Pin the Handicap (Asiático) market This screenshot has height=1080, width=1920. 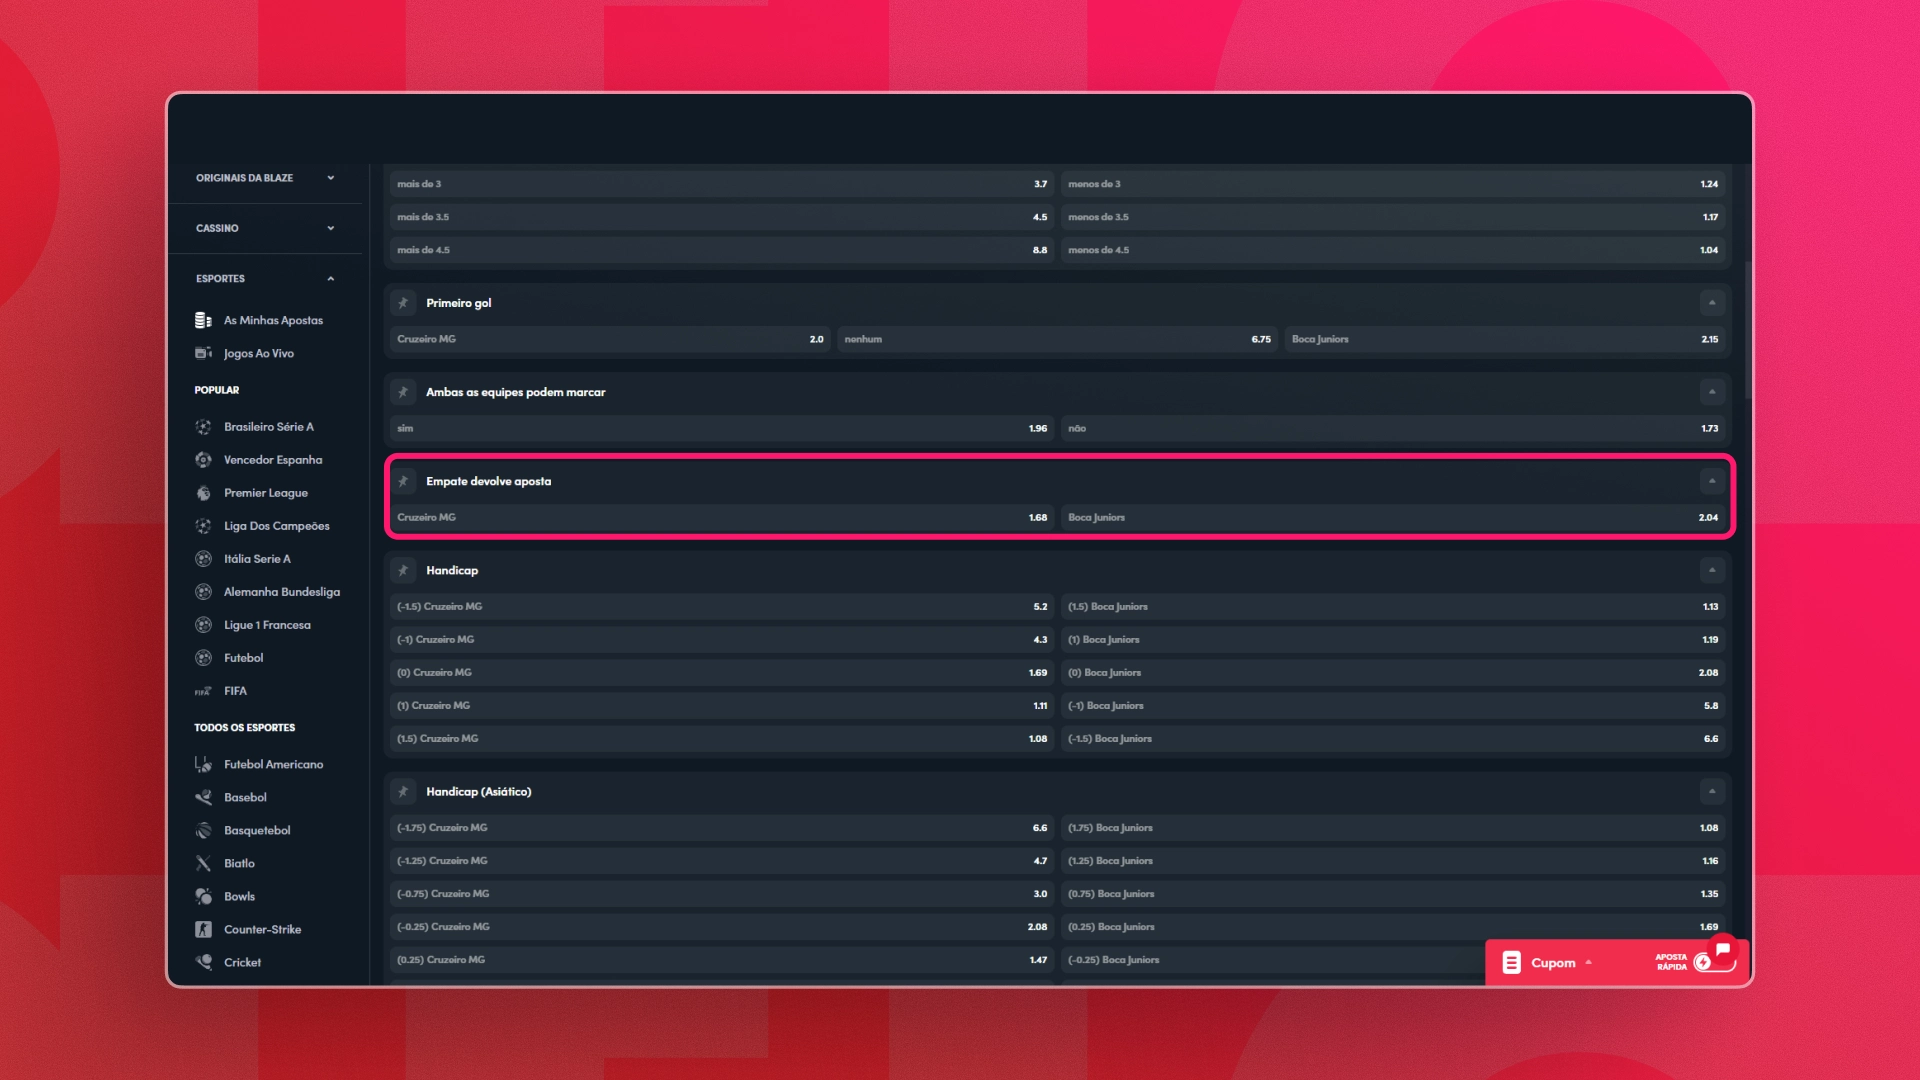(x=403, y=791)
